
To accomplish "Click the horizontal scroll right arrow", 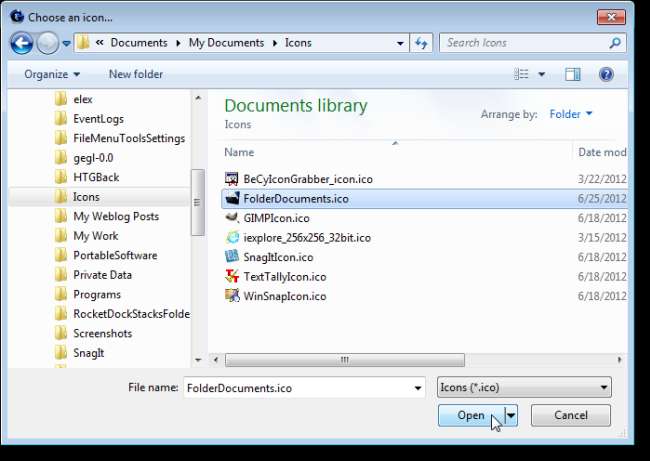I will pyautogui.click(x=620, y=359).
